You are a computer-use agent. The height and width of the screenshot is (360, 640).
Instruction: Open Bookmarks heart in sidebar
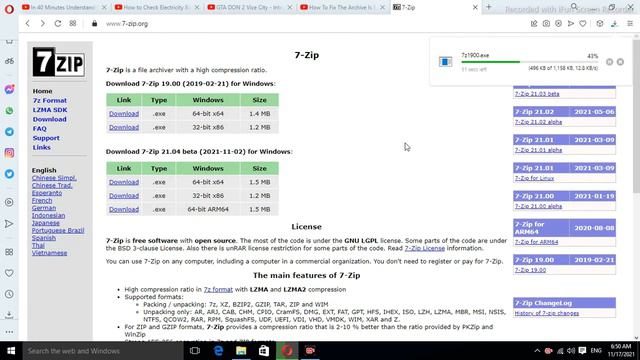click(9, 273)
